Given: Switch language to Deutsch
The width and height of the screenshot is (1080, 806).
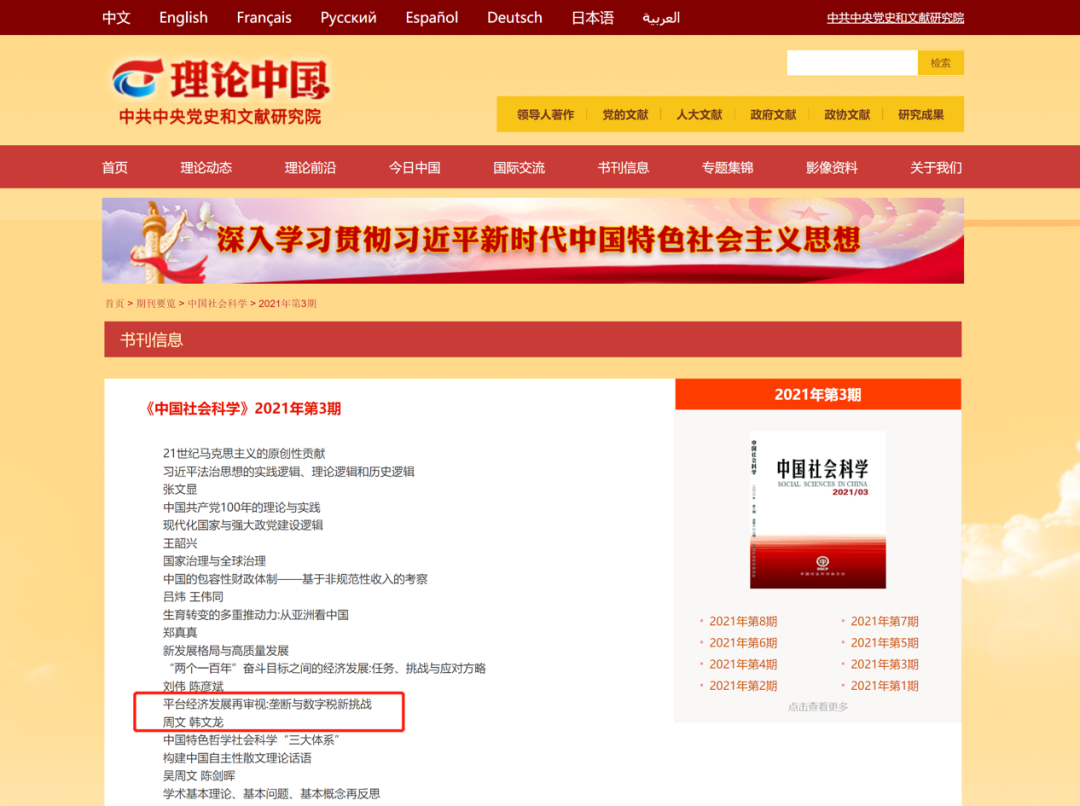Looking at the screenshot, I should tap(515, 17).
